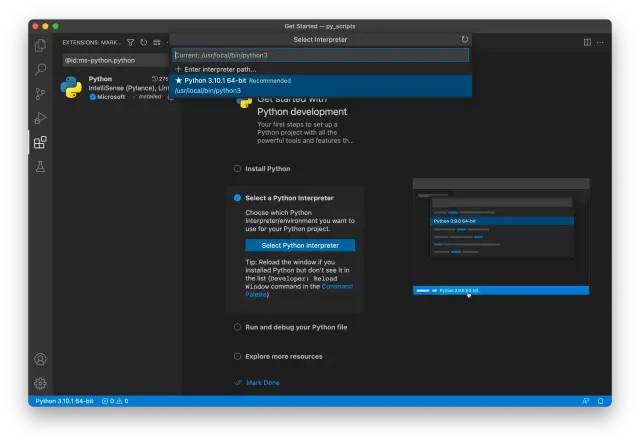Expand Explore more resources step title
The width and height of the screenshot is (640, 444).
284,356
